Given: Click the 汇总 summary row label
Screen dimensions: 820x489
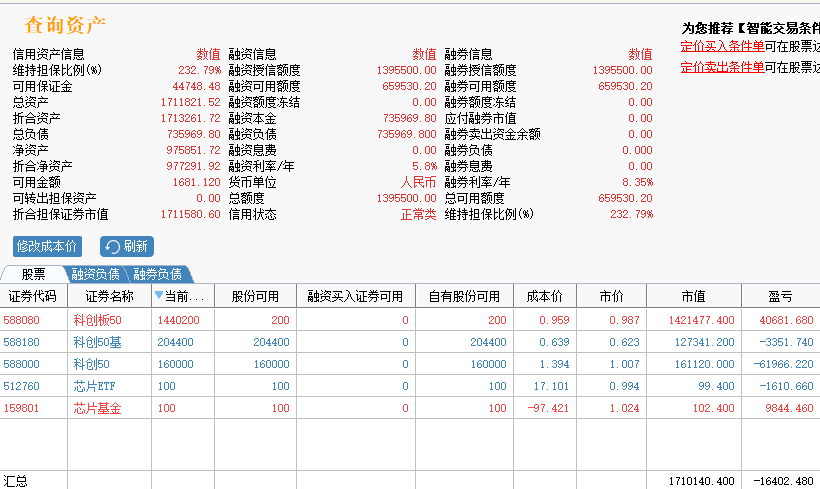Looking at the screenshot, I should [15, 481].
